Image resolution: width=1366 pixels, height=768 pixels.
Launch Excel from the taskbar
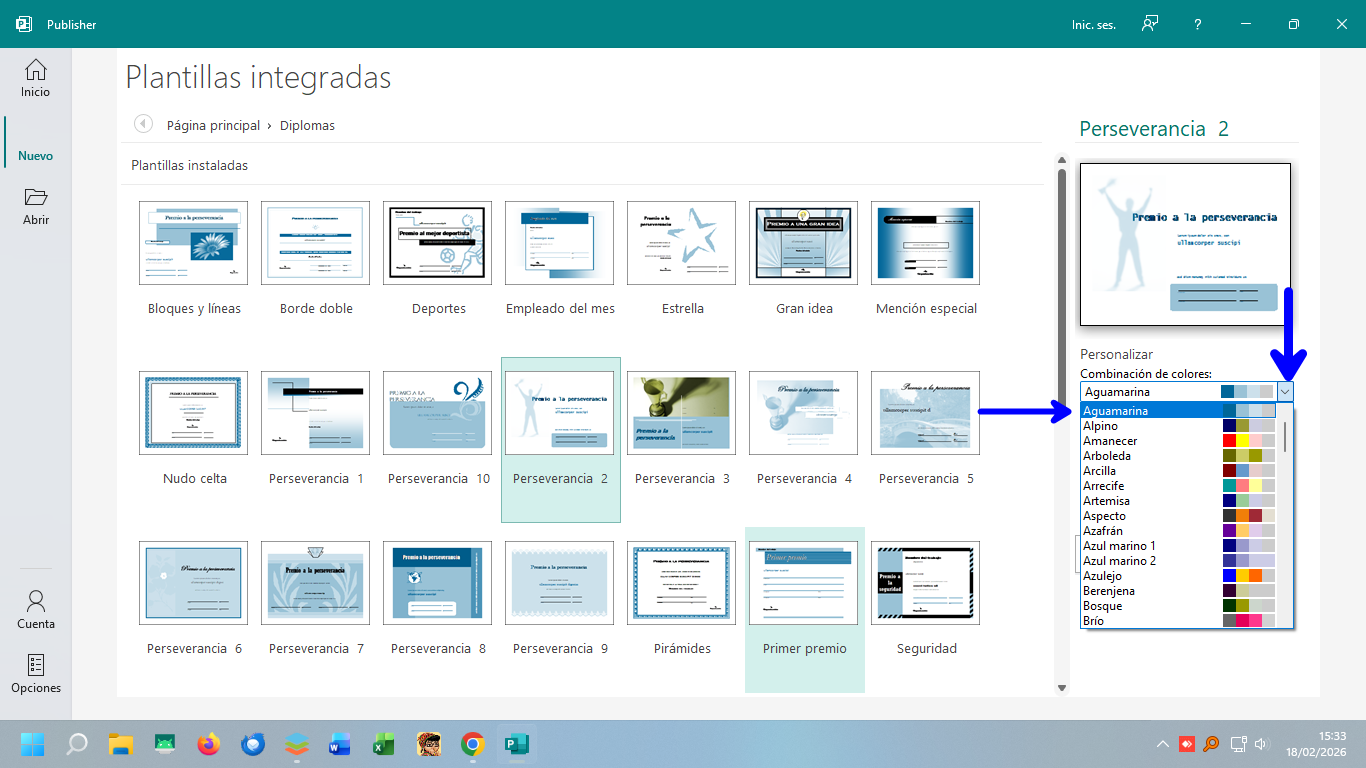[x=383, y=744]
